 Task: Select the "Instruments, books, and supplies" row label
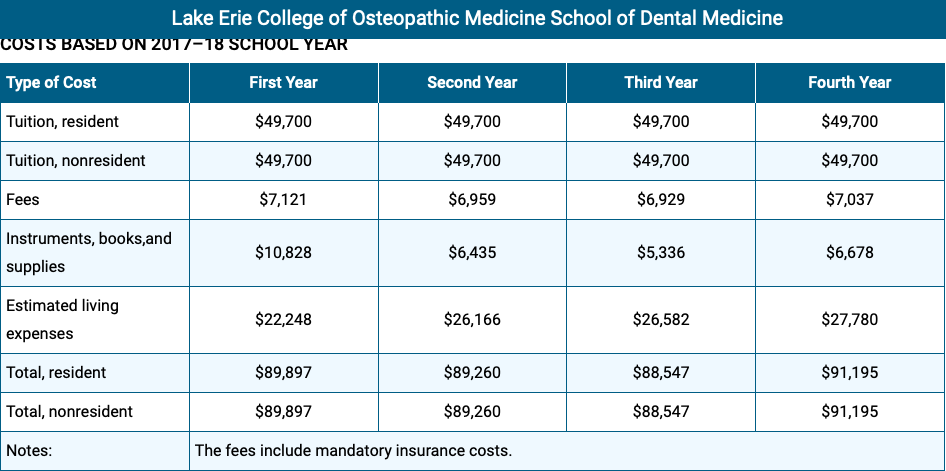(x=88, y=252)
